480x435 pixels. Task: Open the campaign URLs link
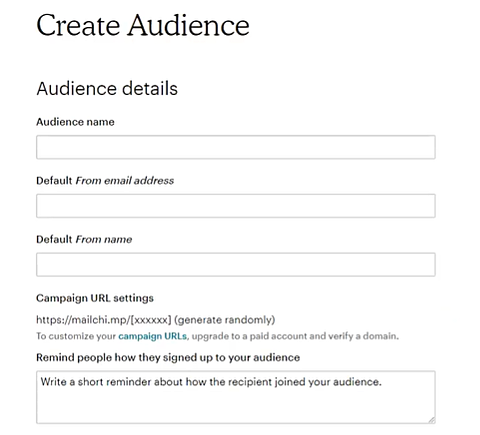point(152,336)
